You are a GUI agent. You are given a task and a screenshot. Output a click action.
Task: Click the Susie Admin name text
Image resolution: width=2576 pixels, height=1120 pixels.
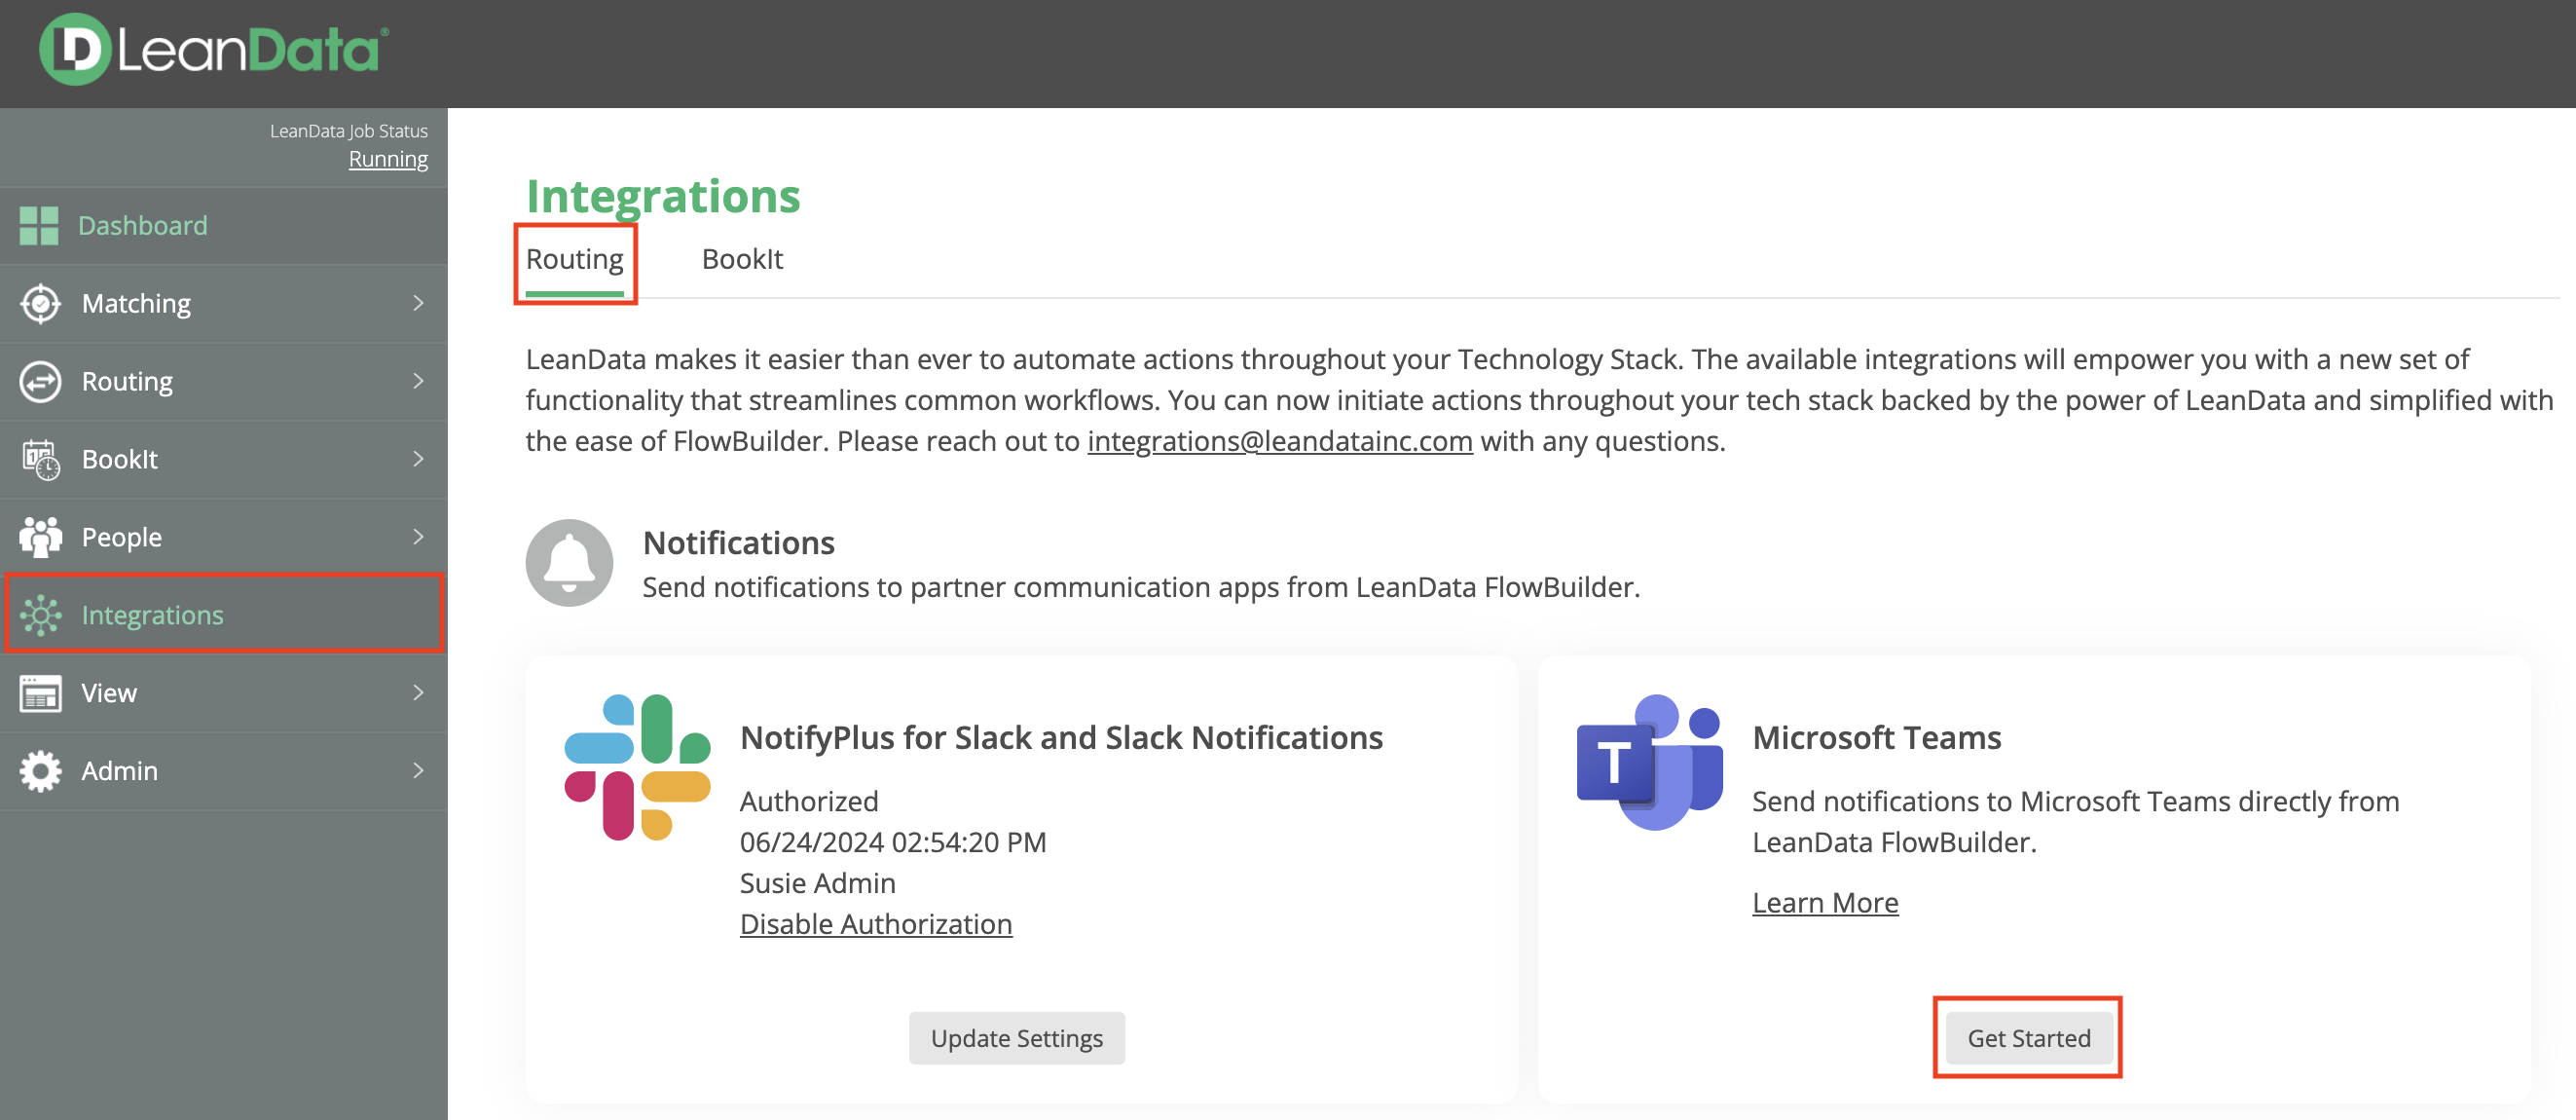click(817, 883)
